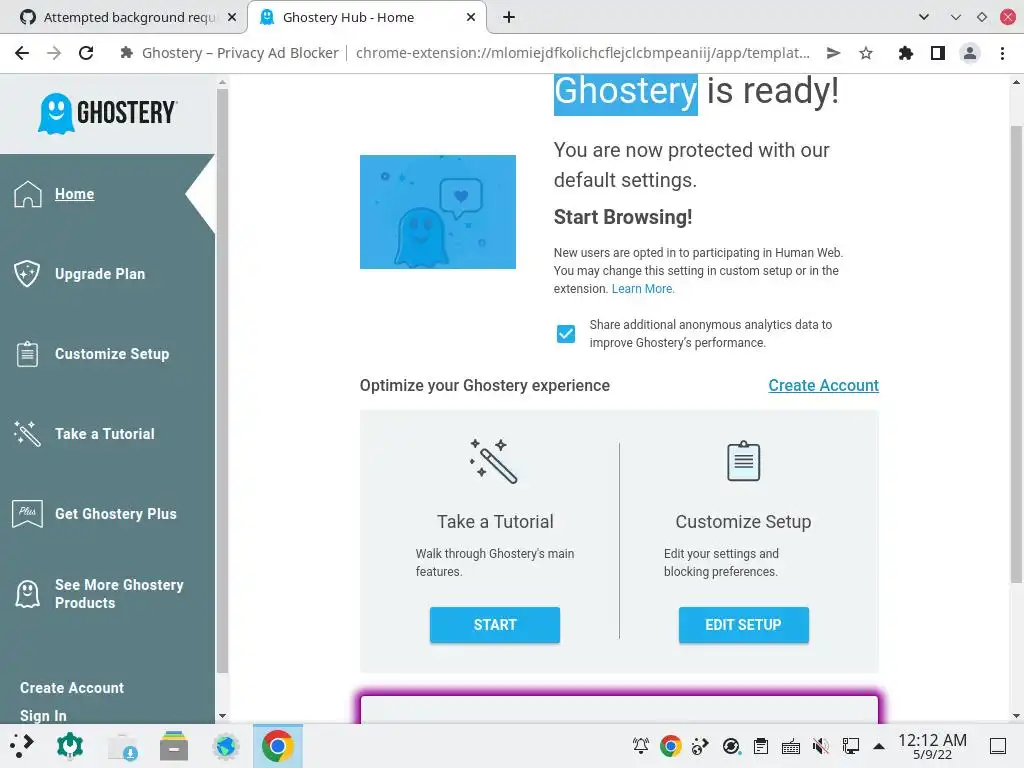Image resolution: width=1024 pixels, height=768 pixels.
Task: Click the clipboard icon in the Customize Setup card
Action: click(743, 461)
